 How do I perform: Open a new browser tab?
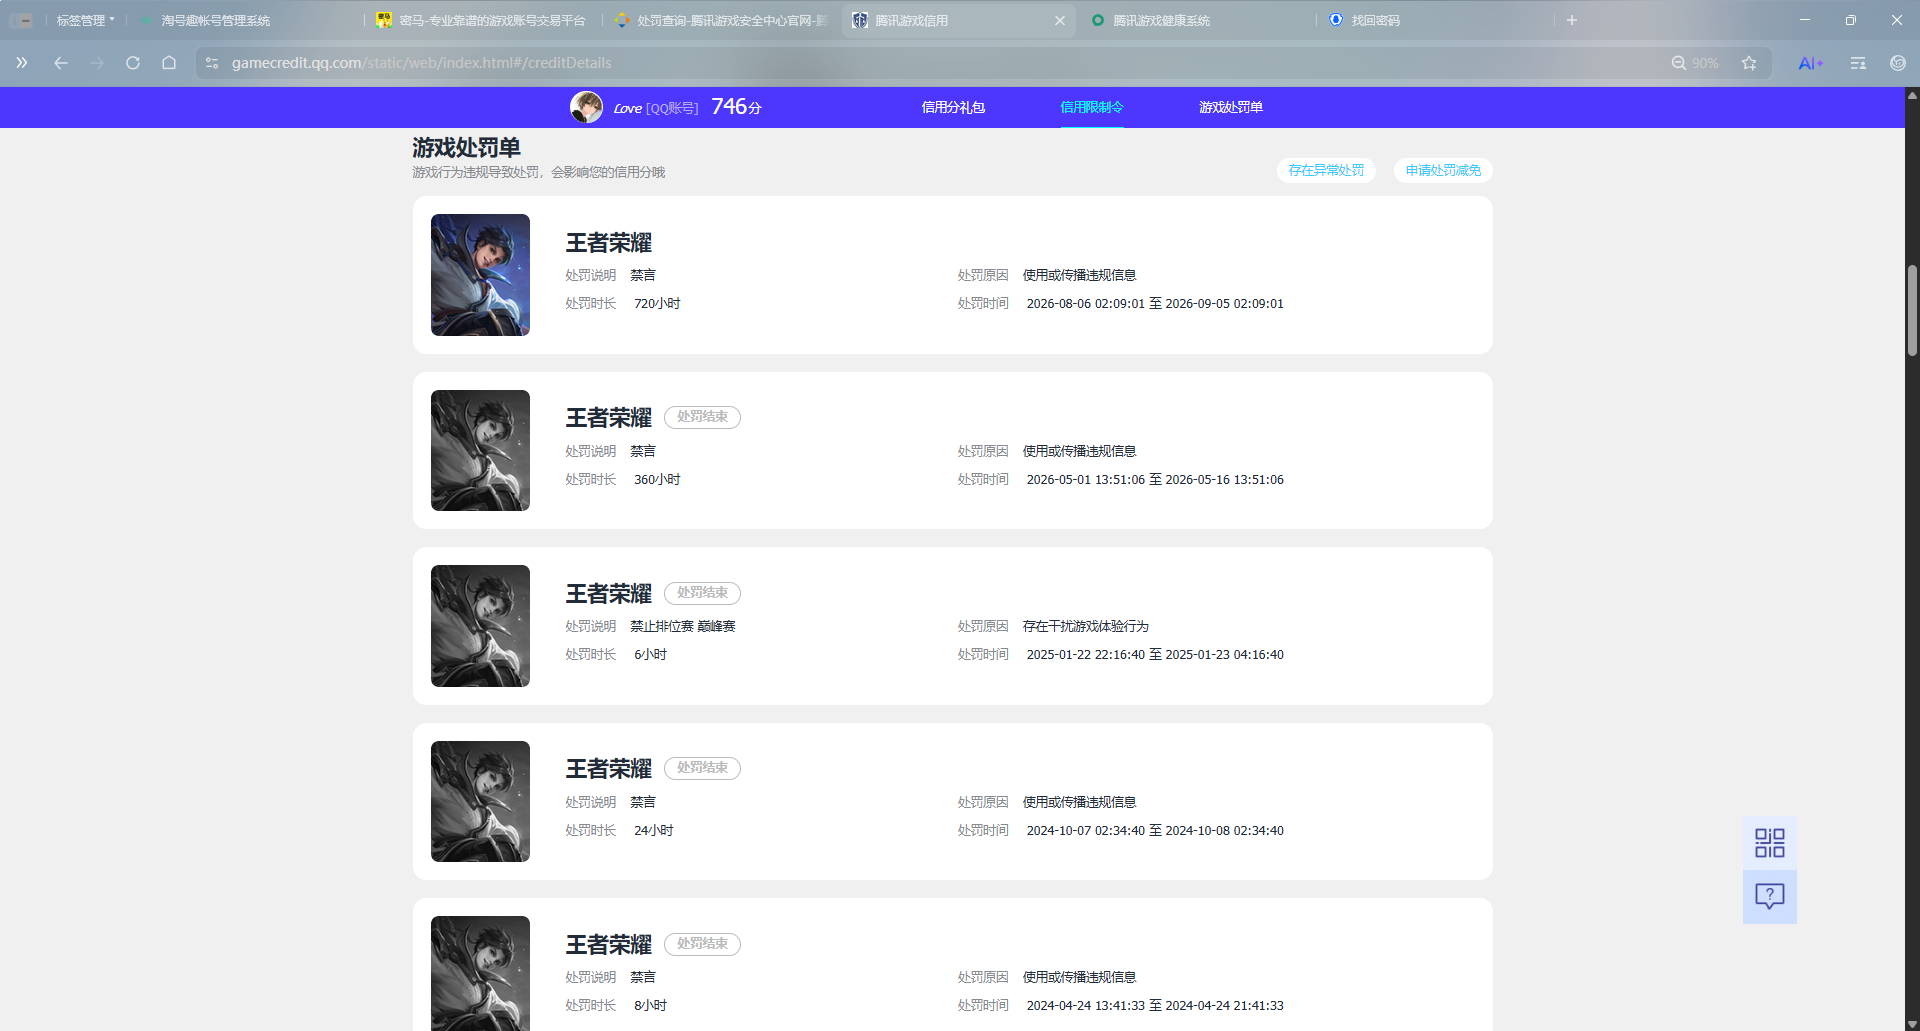[x=1572, y=20]
